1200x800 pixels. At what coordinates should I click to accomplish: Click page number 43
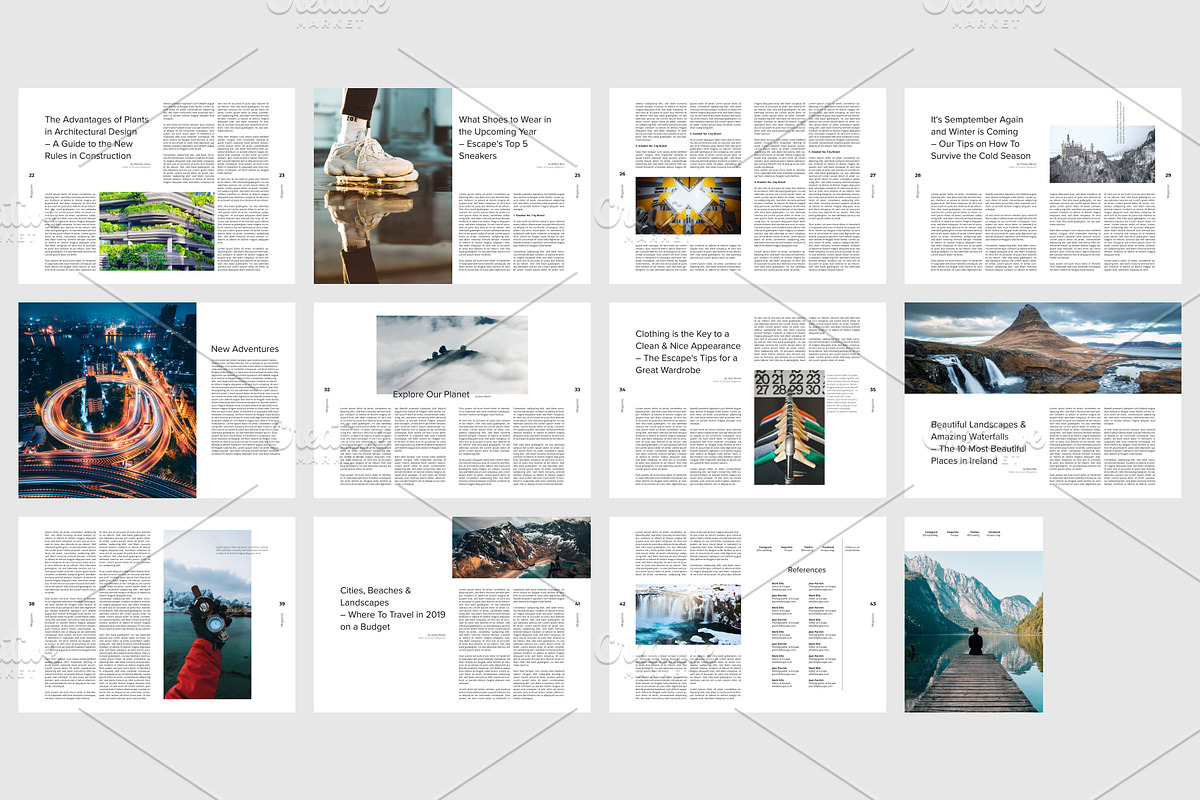point(873,604)
